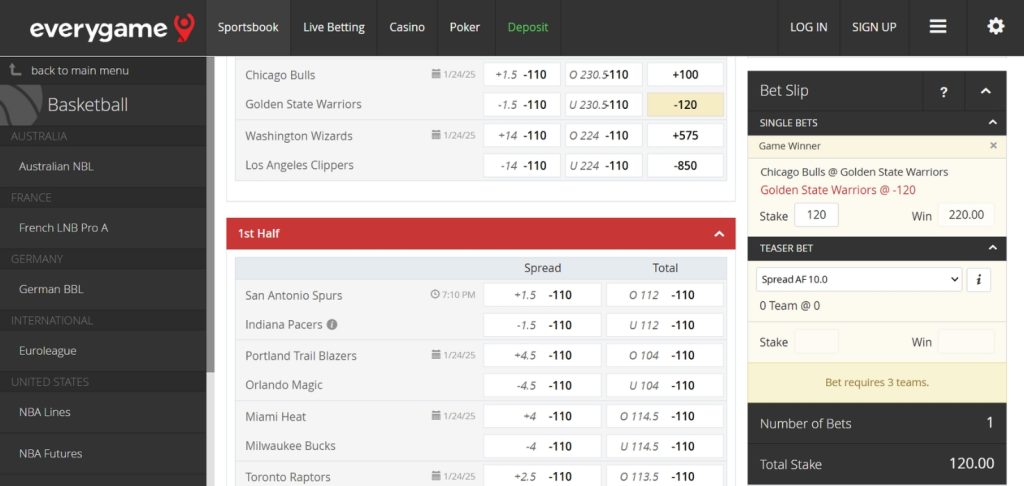
Task: Select Over 114.5 first half total
Action: point(665,416)
